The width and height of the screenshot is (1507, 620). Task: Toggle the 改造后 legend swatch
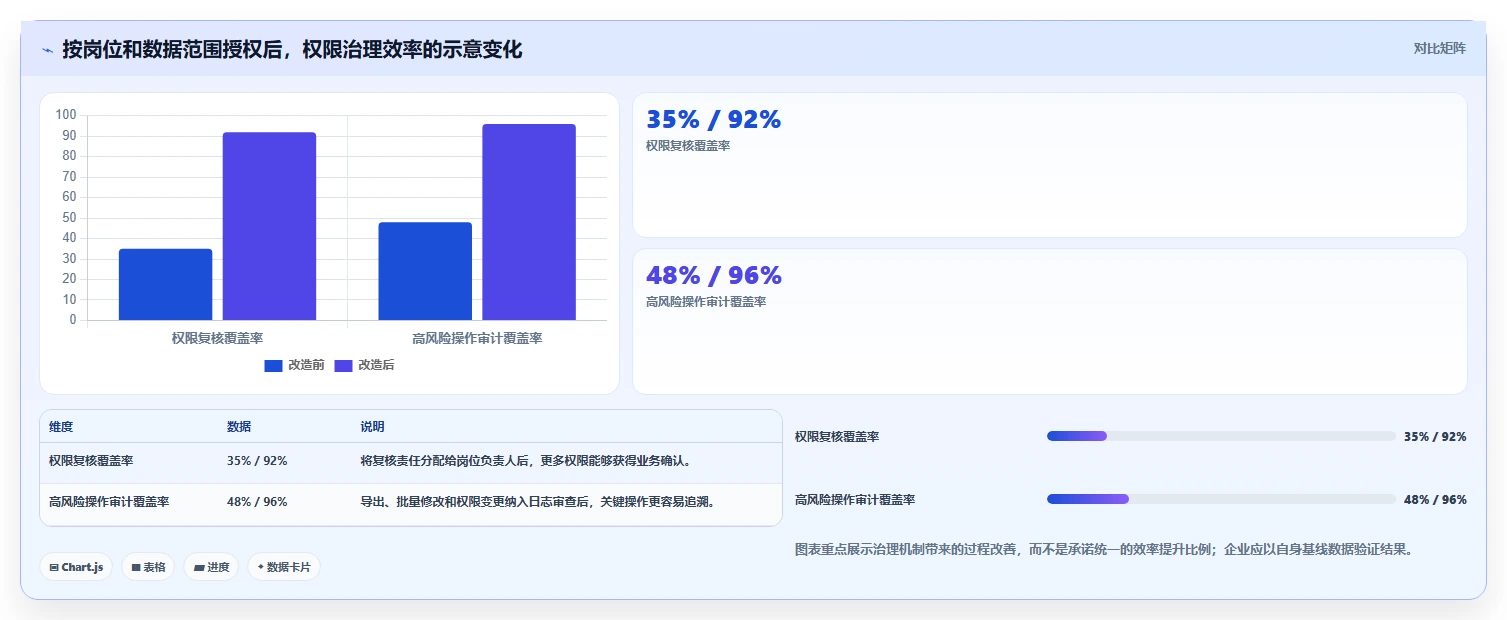(x=343, y=366)
